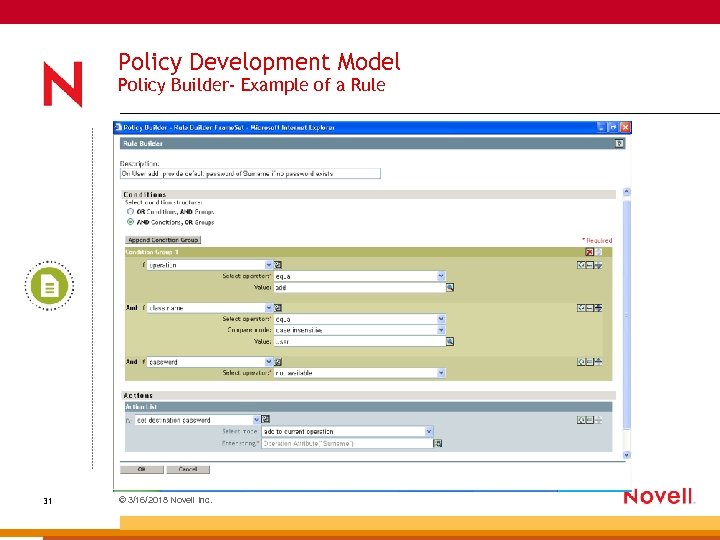Viewport: 720px width, 540px height.
Task: Click the Value field containing 'add'
Action: (360, 287)
